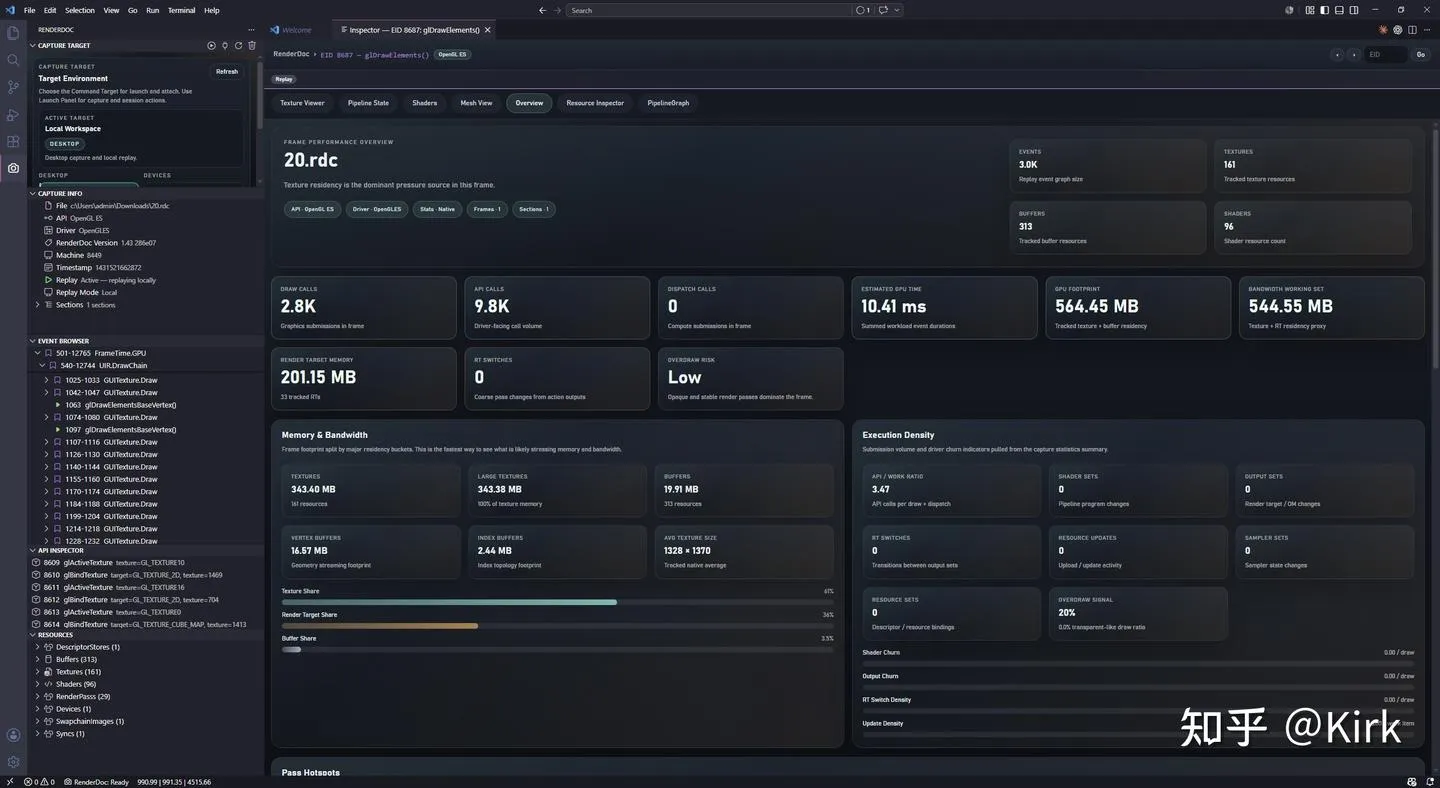Expand the Sections row in Capture Info

tap(38, 305)
